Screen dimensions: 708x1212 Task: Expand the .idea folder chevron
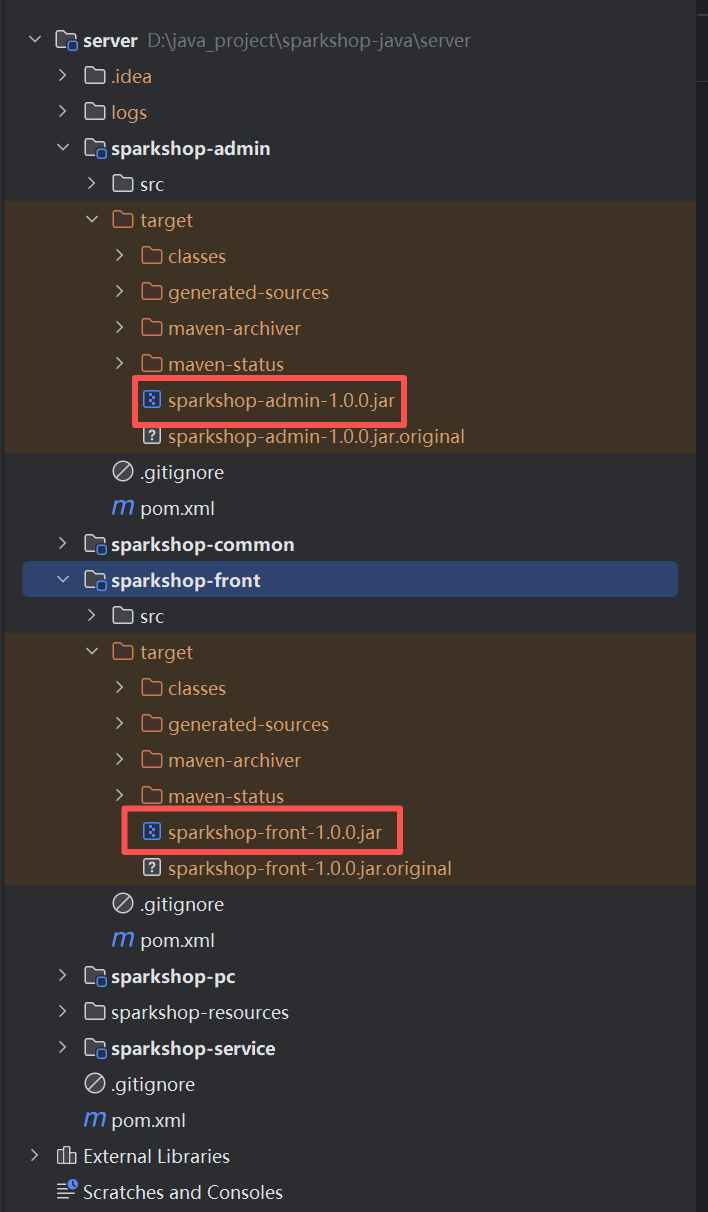pyautogui.click(x=63, y=76)
